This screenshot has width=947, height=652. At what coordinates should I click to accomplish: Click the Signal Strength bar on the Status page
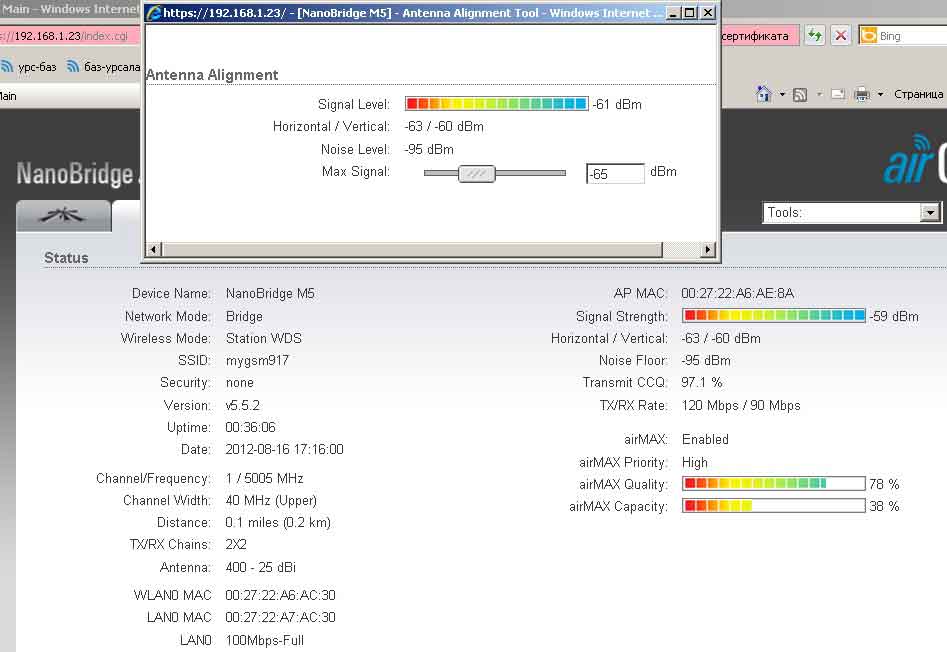pos(774,315)
